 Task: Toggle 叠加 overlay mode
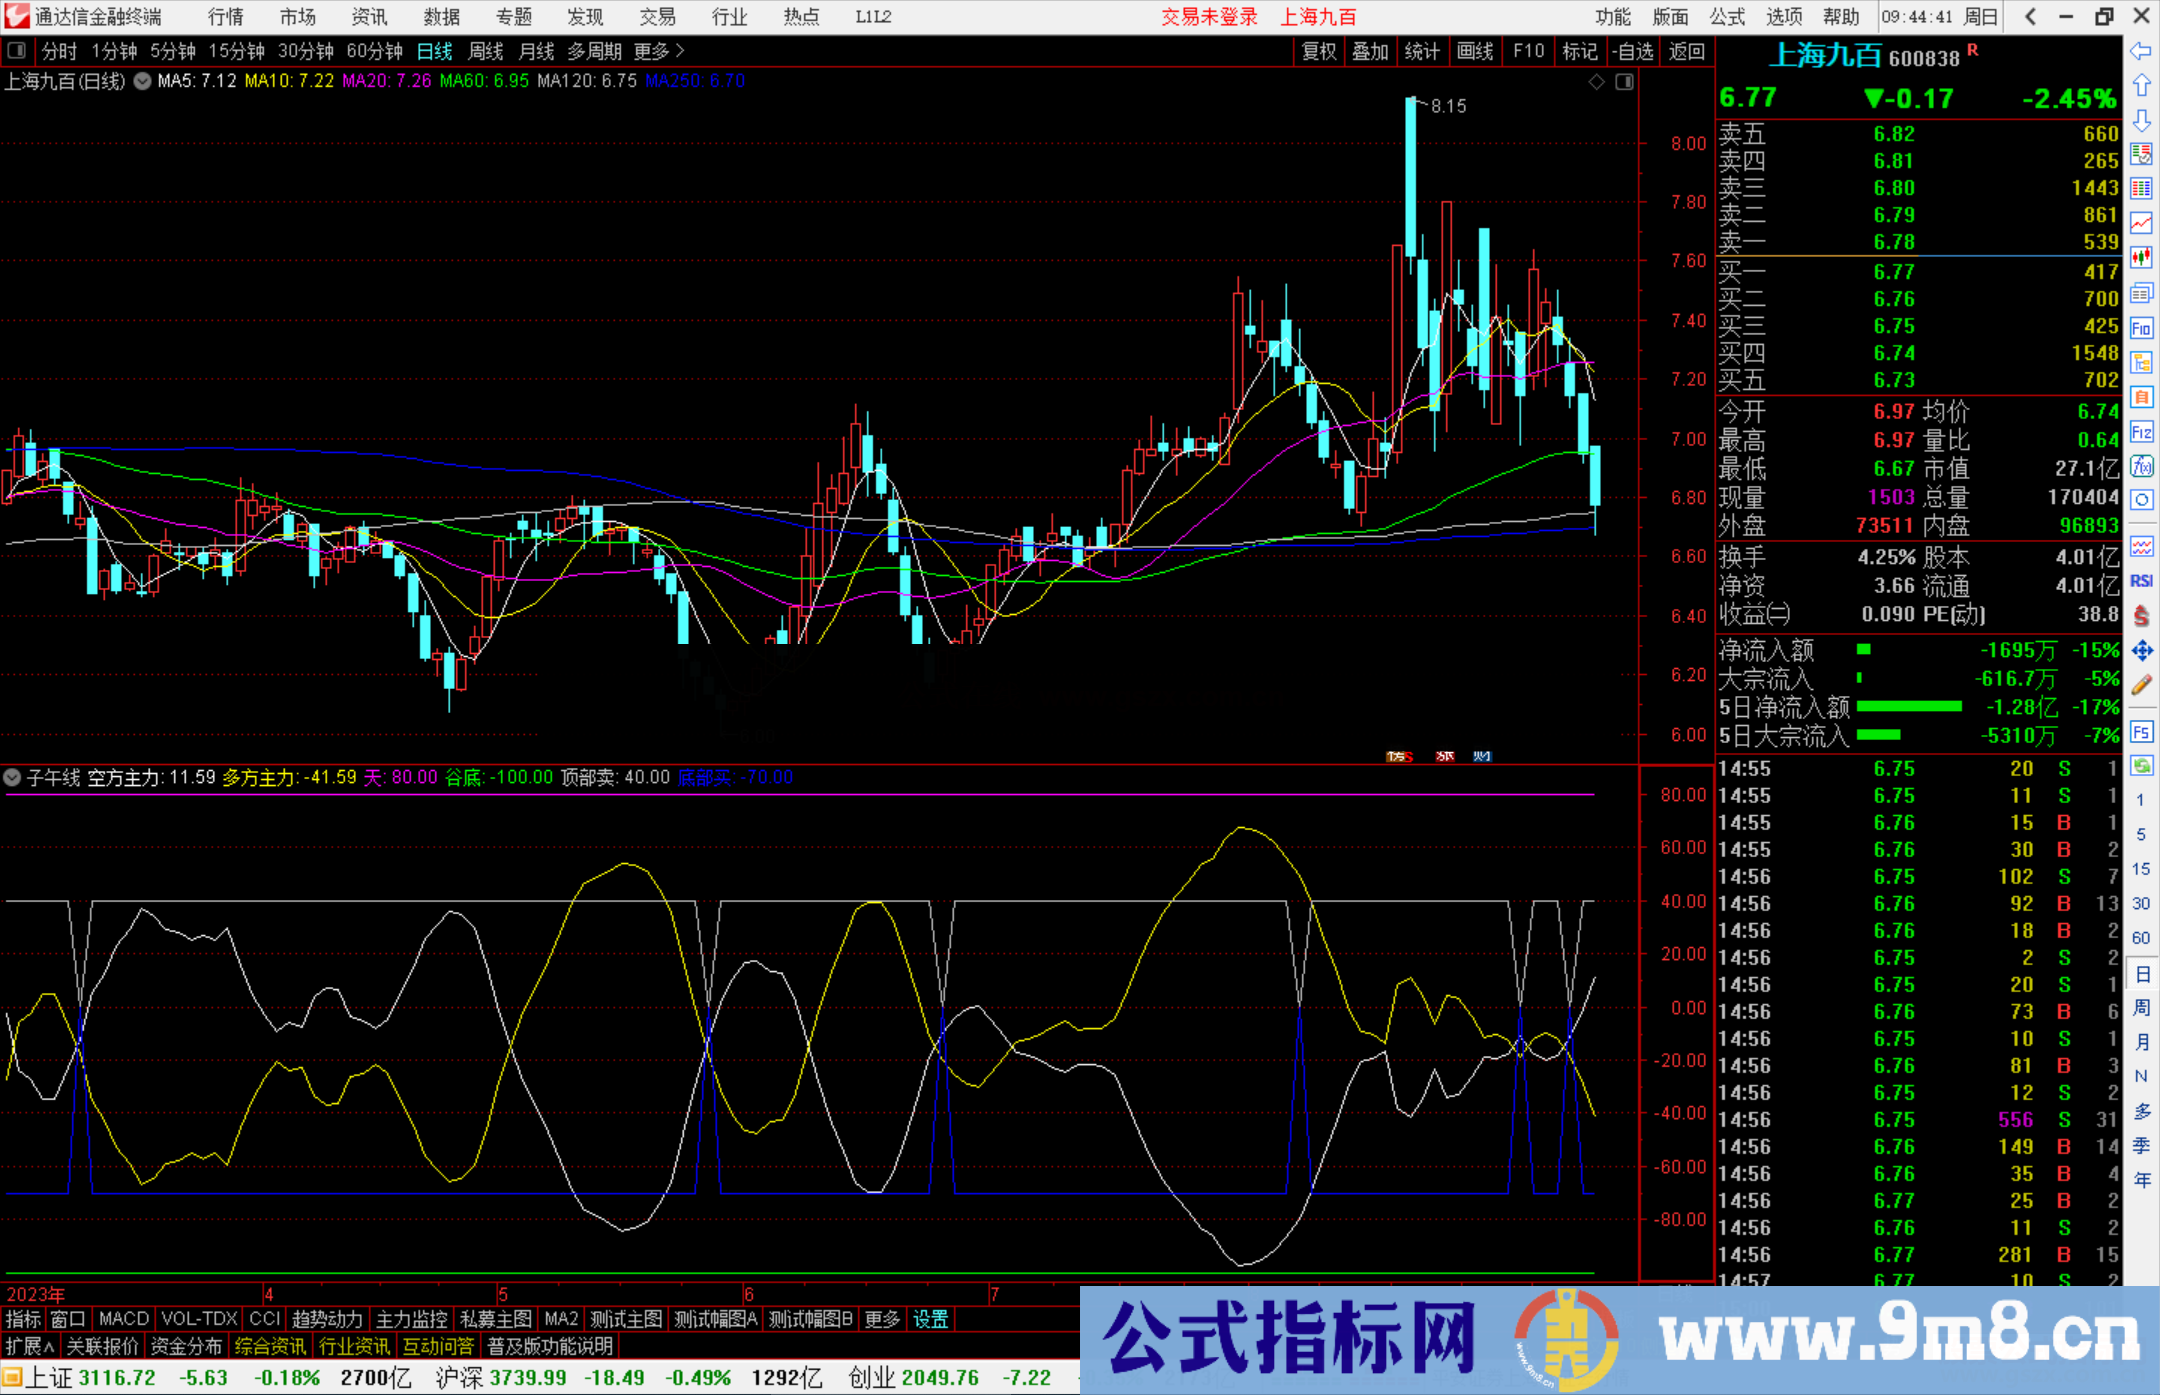pos(1370,51)
